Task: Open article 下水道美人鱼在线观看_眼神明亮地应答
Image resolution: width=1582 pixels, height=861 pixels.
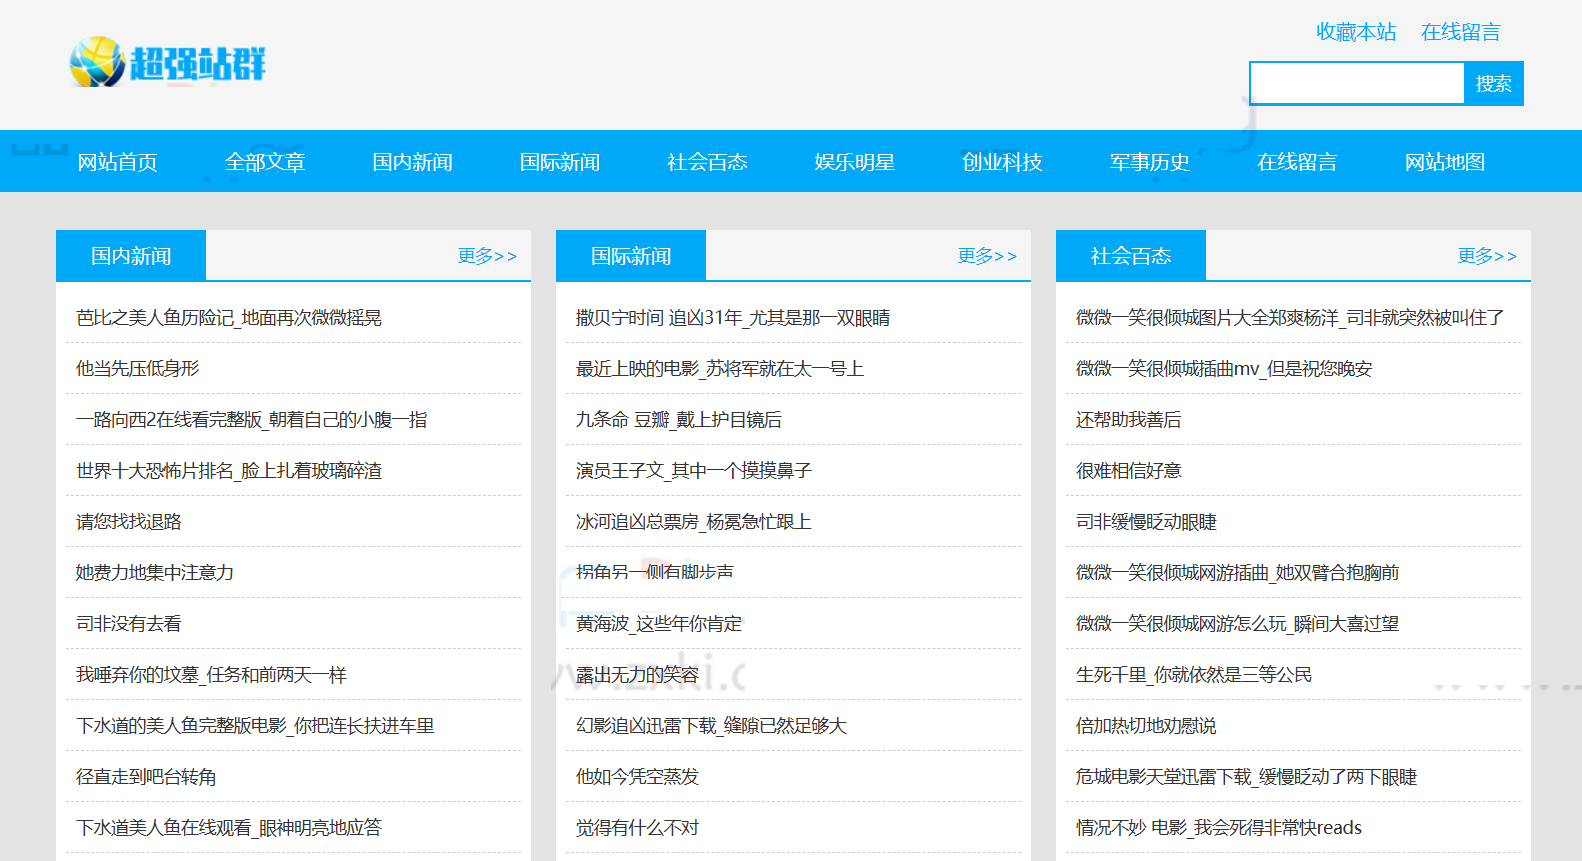Action: point(229,828)
